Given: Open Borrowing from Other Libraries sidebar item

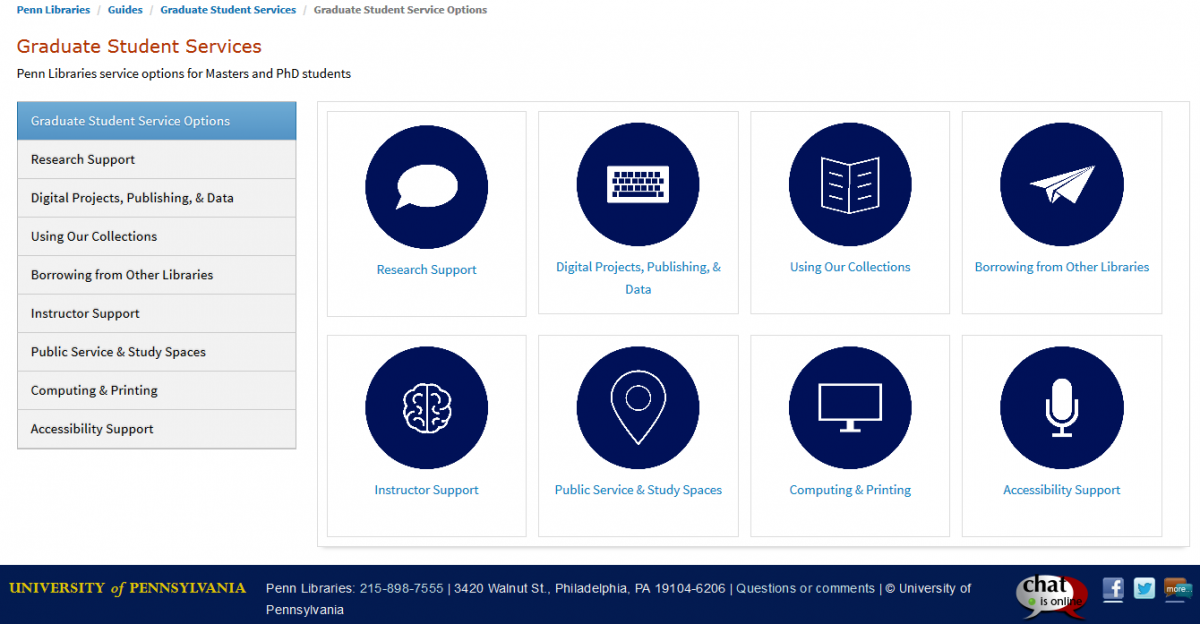Looking at the screenshot, I should tap(157, 275).
